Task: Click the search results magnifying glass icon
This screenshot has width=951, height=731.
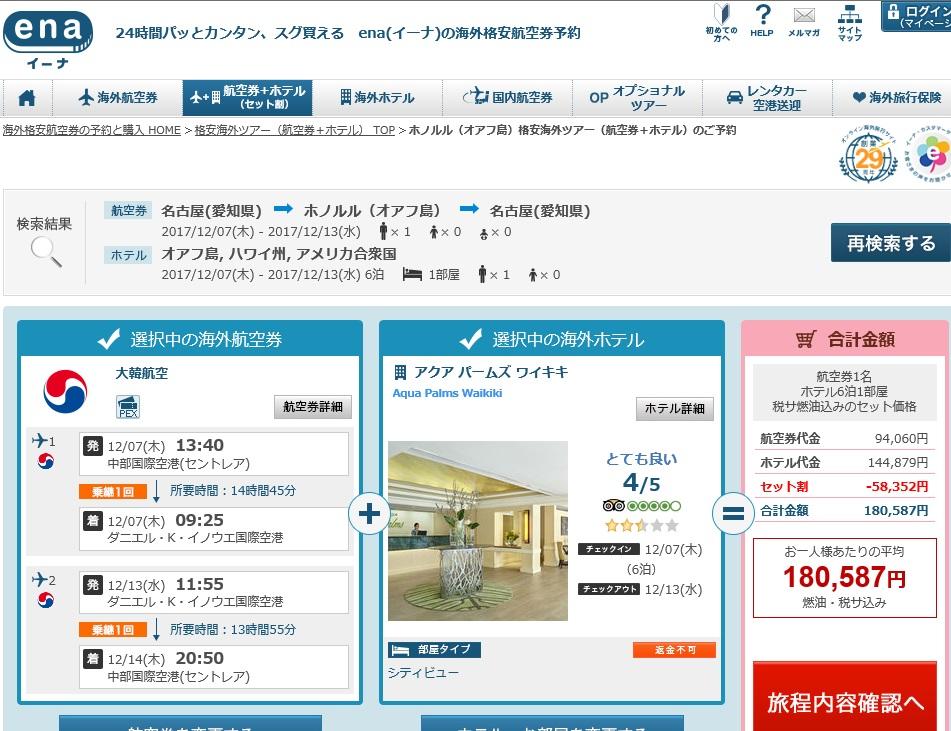Action: [45, 252]
